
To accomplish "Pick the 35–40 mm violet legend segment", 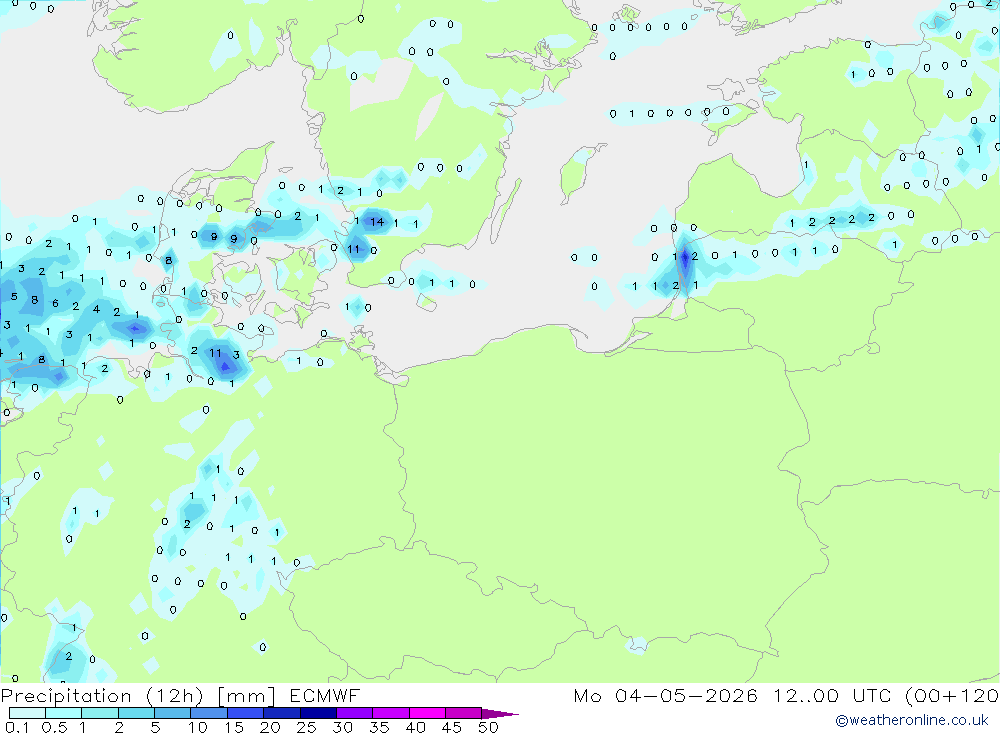I will [391, 713].
